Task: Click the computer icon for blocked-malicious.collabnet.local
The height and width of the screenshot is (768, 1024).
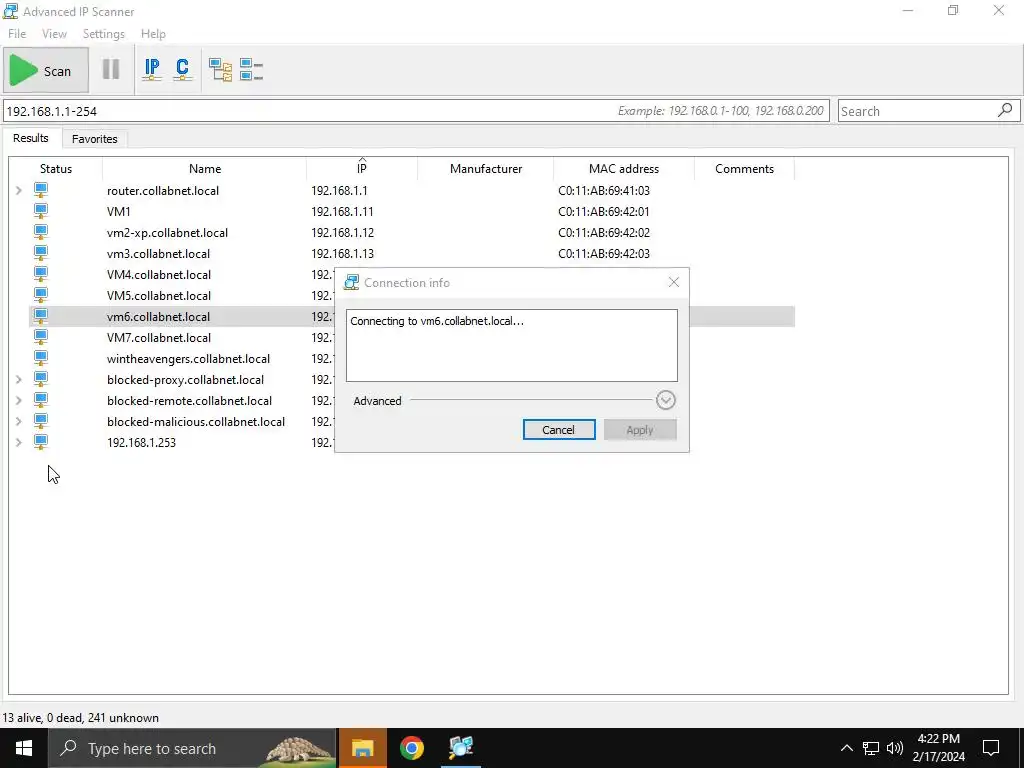Action: [40, 421]
